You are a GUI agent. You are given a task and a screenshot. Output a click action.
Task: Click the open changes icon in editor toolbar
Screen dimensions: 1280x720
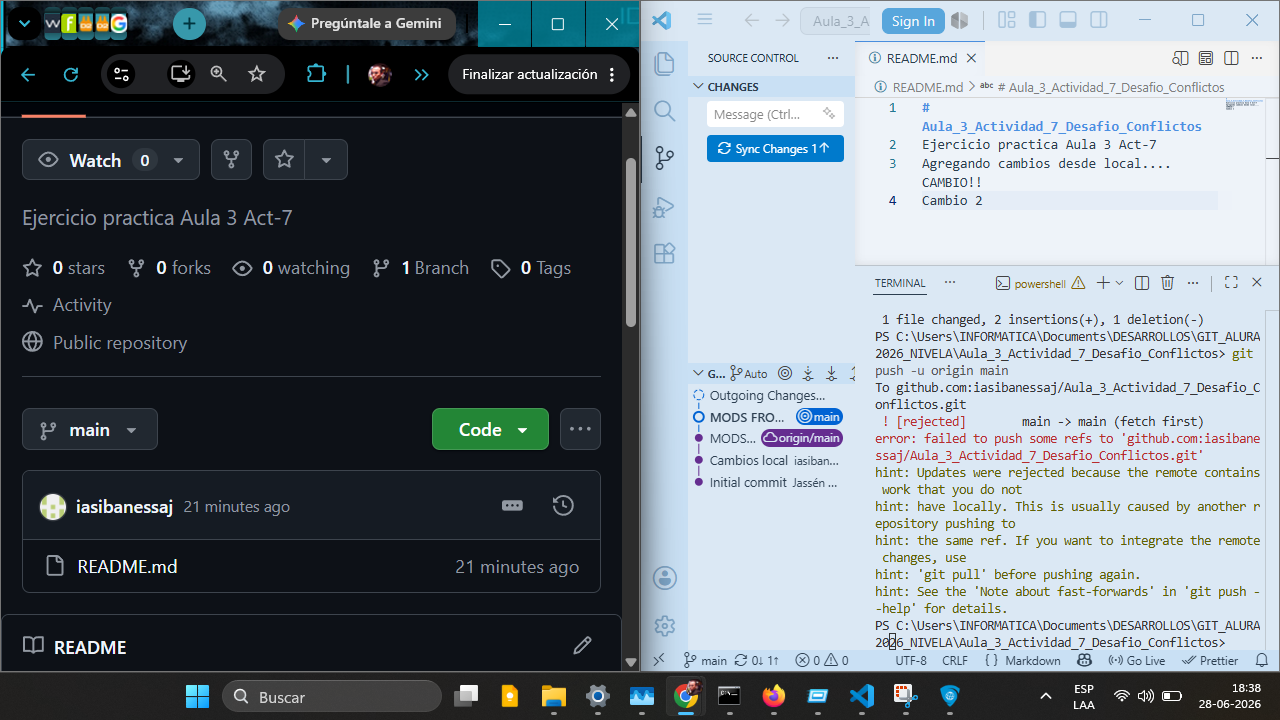pos(1206,58)
